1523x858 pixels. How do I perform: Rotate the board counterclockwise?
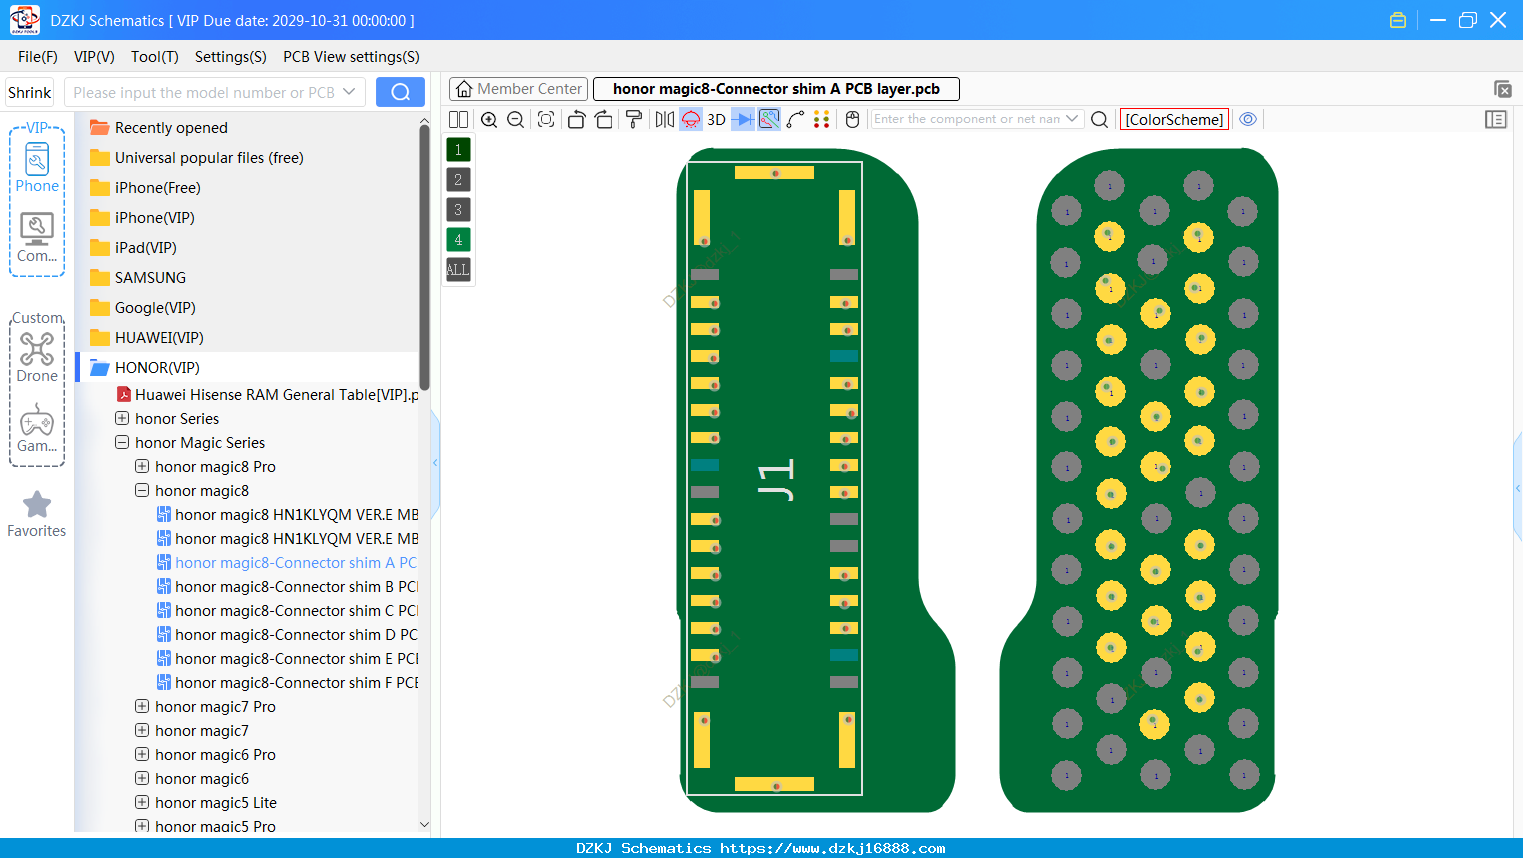(x=576, y=119)
